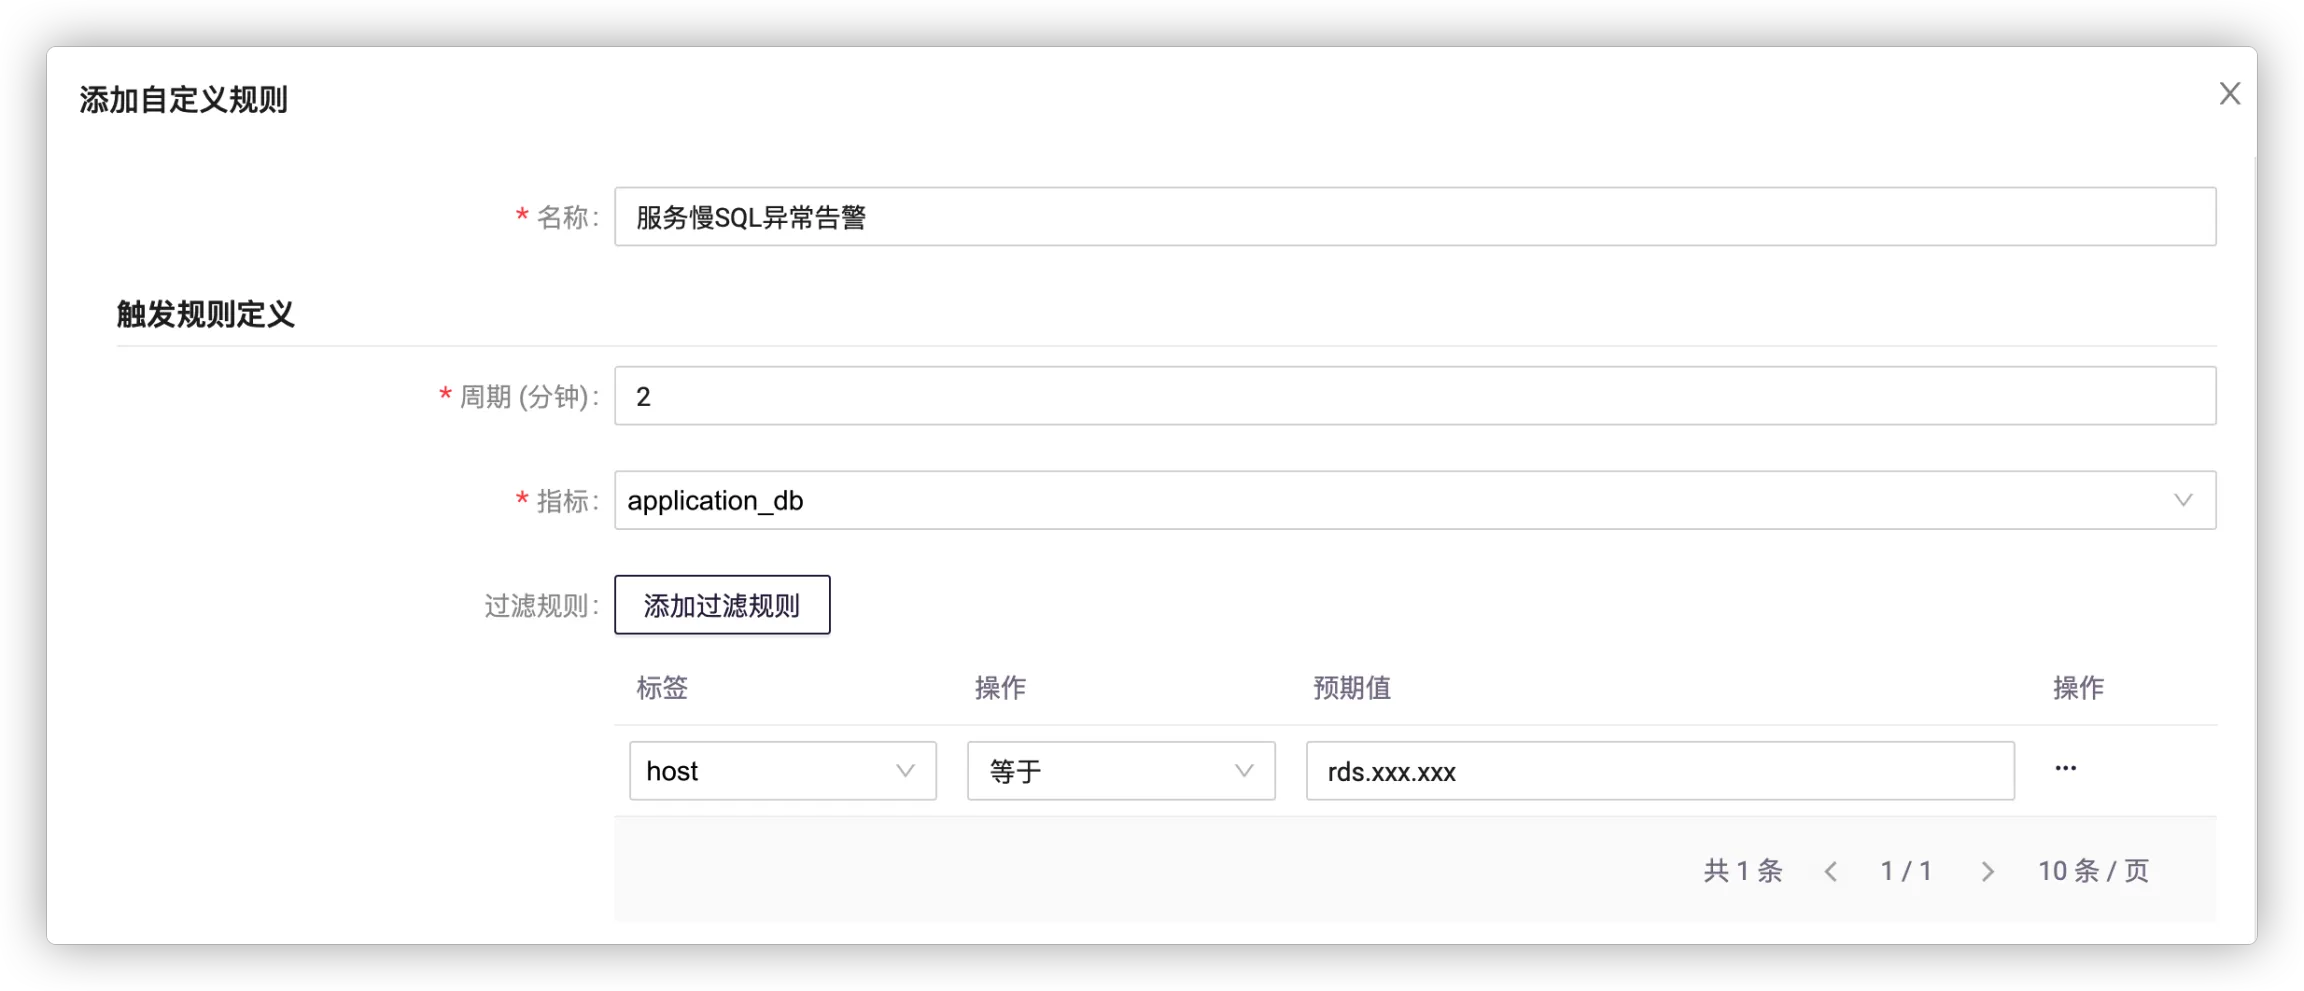The width and height of the screenshot is (2304, 991).
Task: Click the 预期值 column header
Action: coord(1351,688)
